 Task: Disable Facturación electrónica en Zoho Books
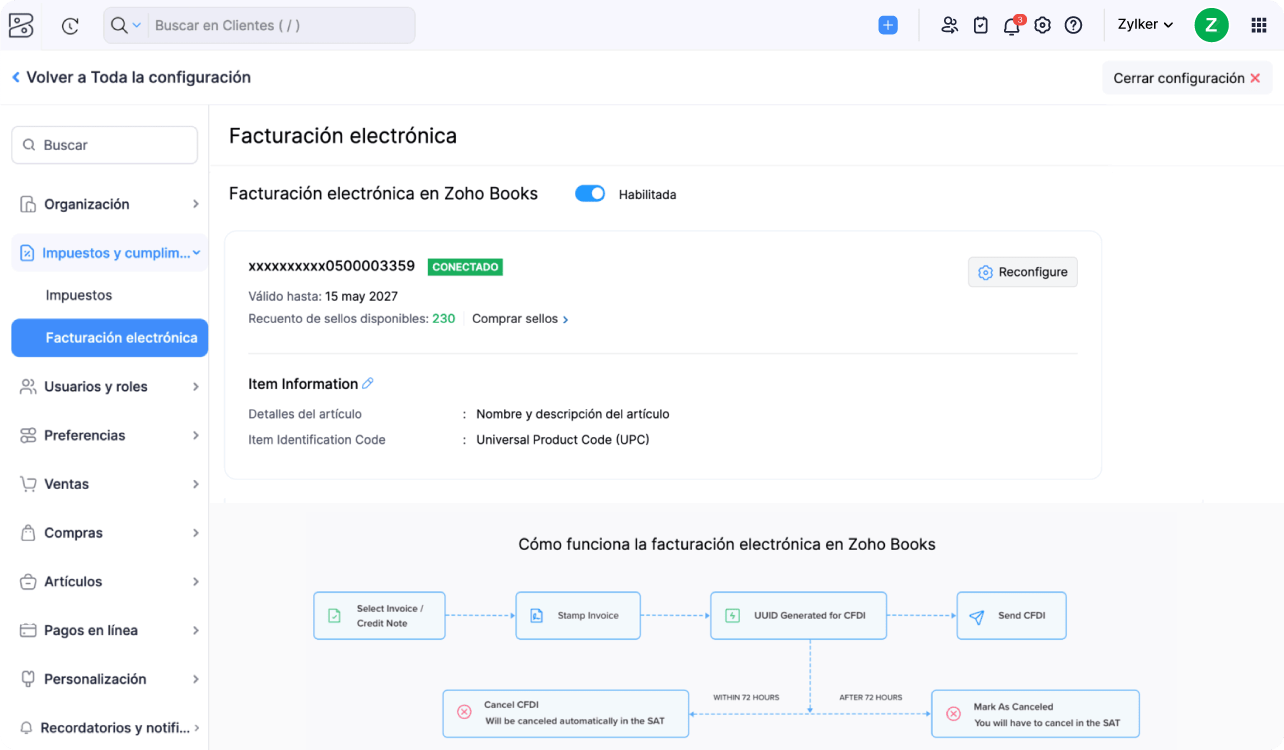tap(590, 193)
